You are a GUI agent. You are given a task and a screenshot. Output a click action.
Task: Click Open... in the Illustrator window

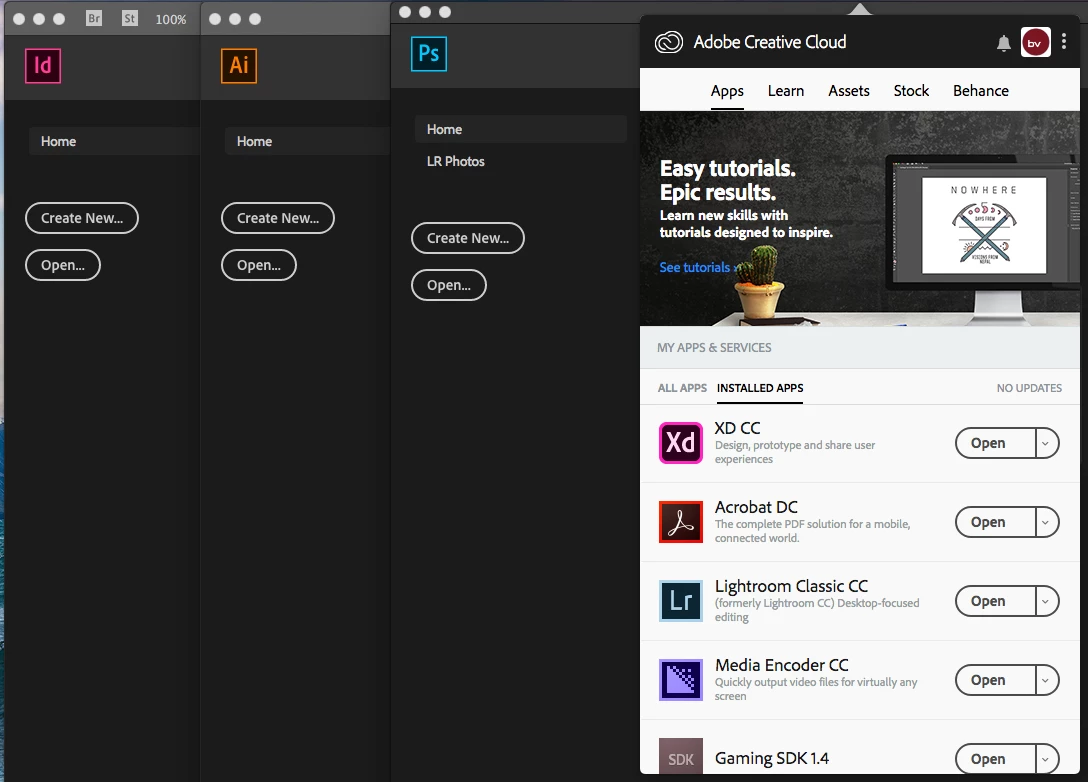click(x=259, y=265)
